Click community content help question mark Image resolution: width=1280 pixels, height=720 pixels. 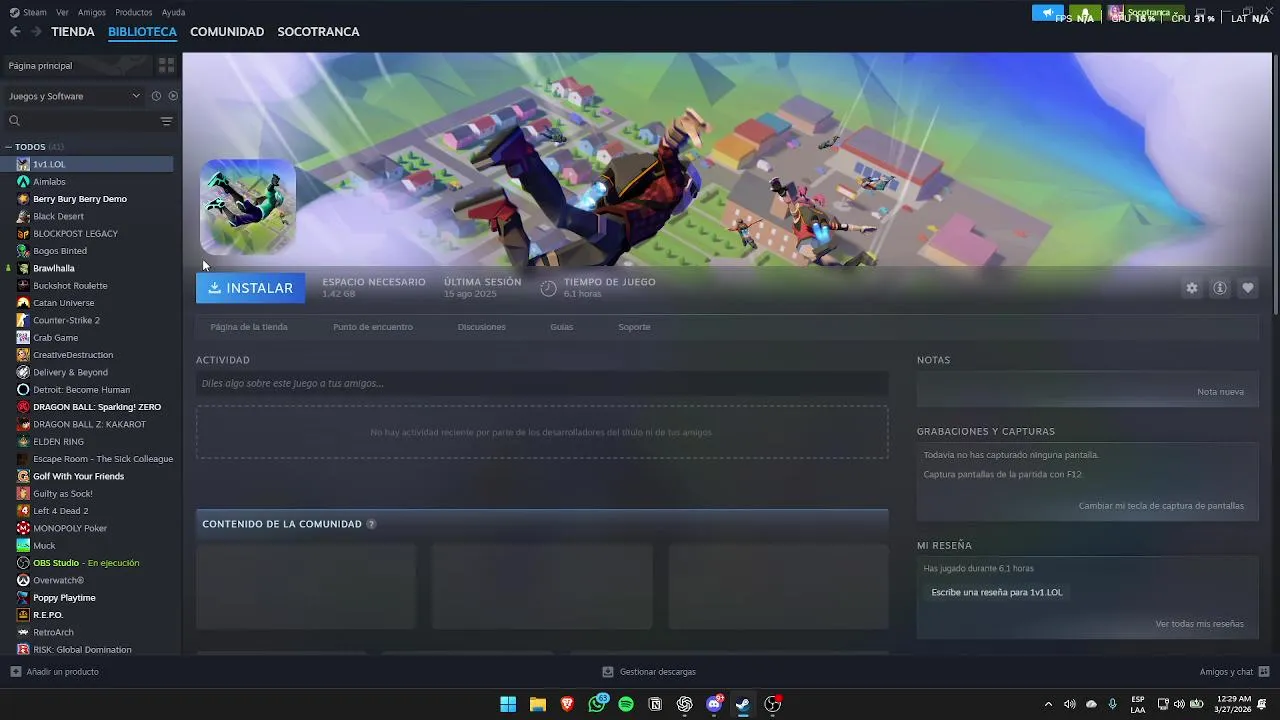371,524
